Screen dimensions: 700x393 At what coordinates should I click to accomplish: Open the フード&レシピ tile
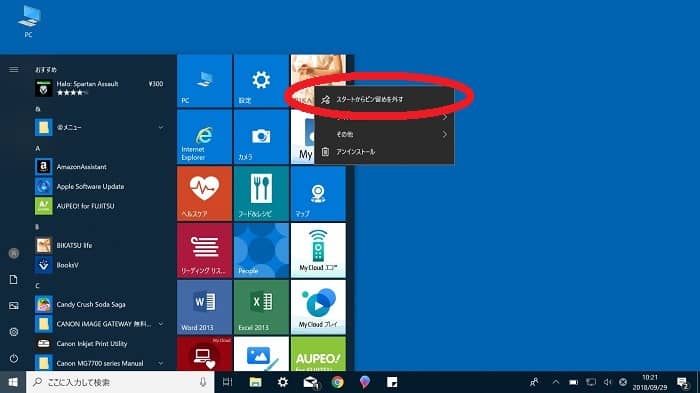[261, 194]
